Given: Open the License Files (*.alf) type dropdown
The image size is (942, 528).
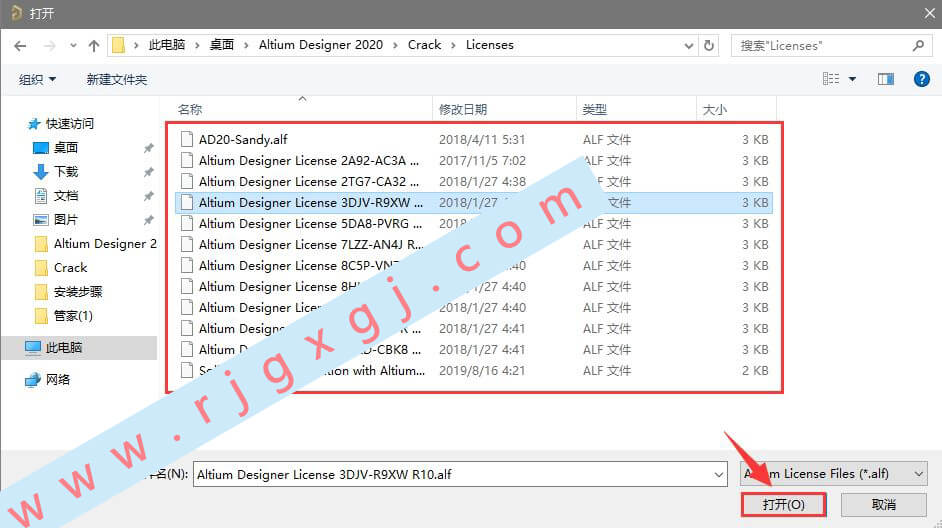Looking at the screenshot, I should [834, 474].
